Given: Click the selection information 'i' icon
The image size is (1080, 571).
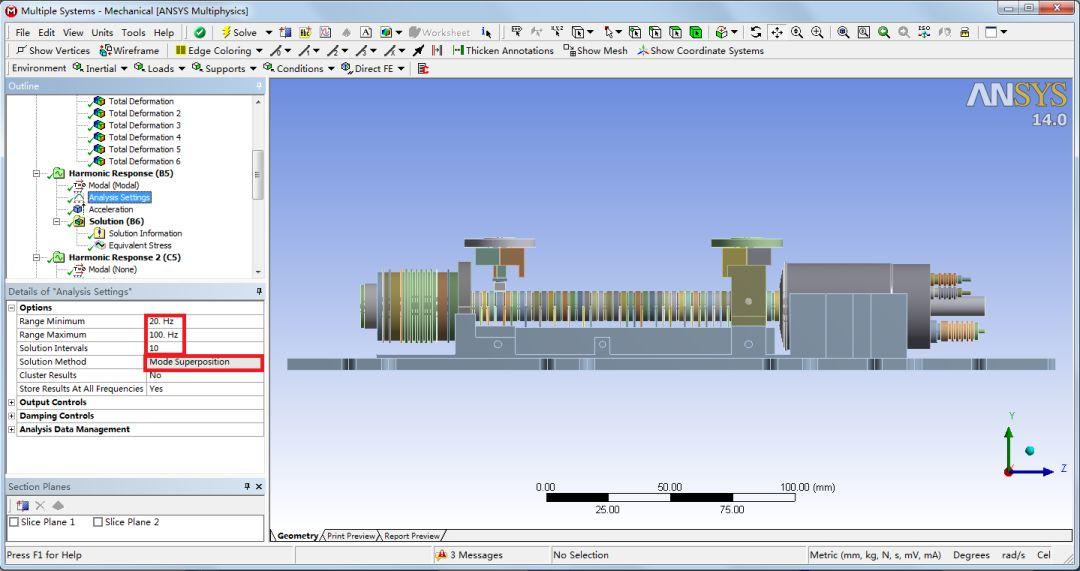Looking at the screenshot, I should pyautogui.click(x=487, y=32).
